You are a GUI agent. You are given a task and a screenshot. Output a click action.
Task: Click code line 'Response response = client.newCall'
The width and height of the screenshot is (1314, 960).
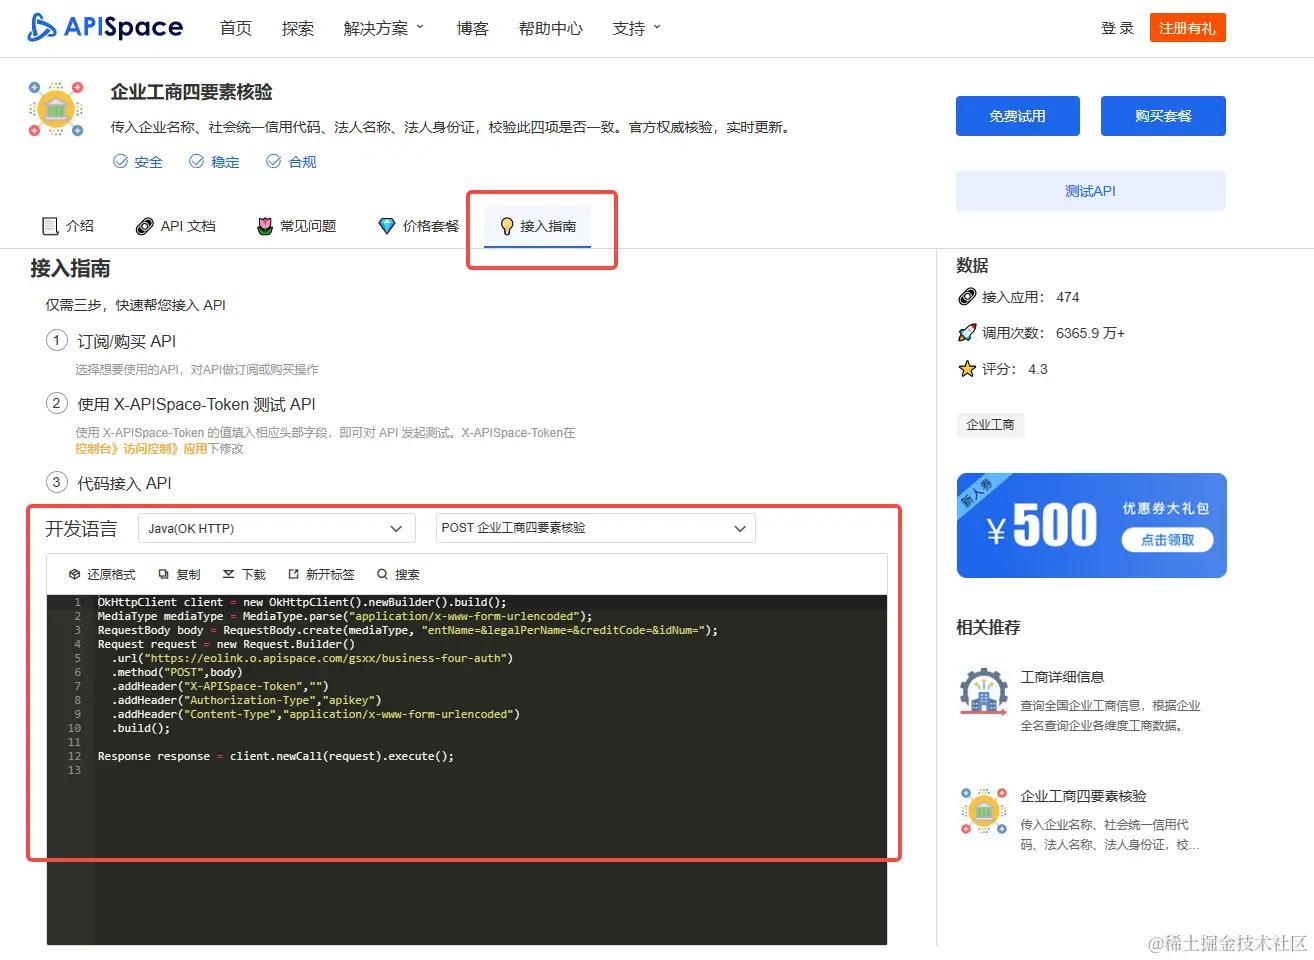point(275,756)
